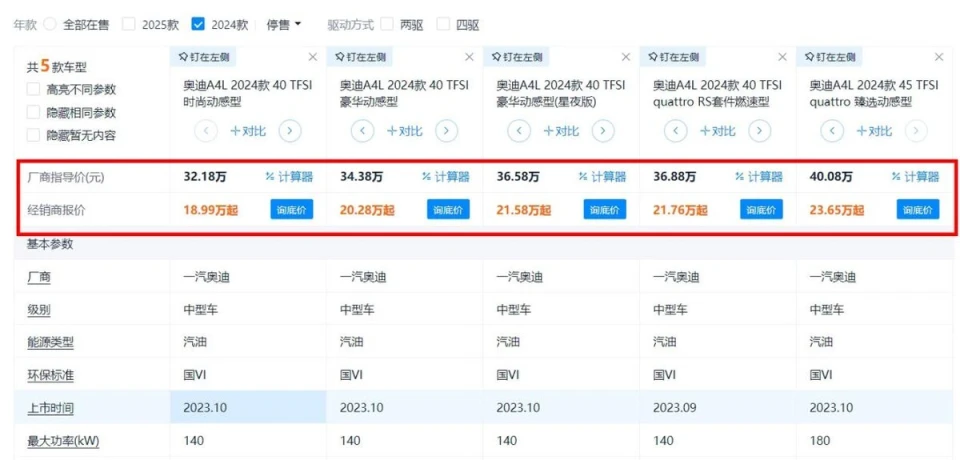The image size is (960, 460).
Task: Click 询底价 for the 23.65万起 model
Action: coord(918,210)
